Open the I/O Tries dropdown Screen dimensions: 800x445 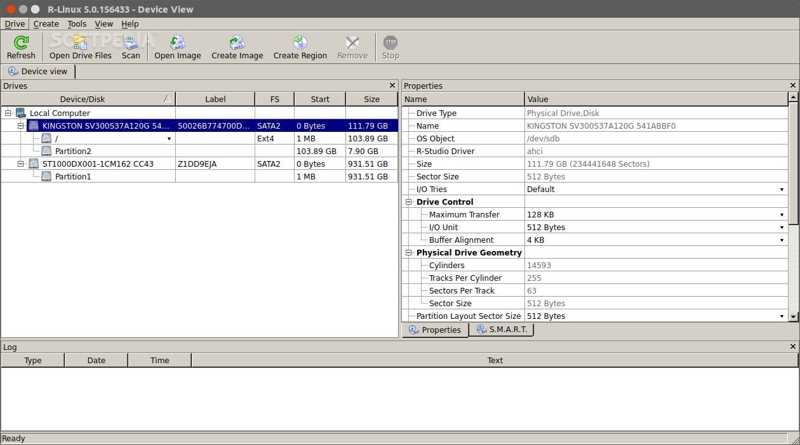coord(782,189)
